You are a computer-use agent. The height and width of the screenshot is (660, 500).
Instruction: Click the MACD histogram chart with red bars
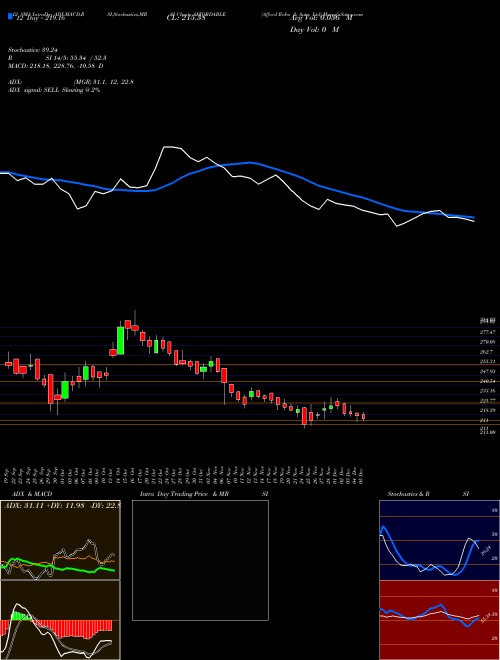tap(60, 620)
